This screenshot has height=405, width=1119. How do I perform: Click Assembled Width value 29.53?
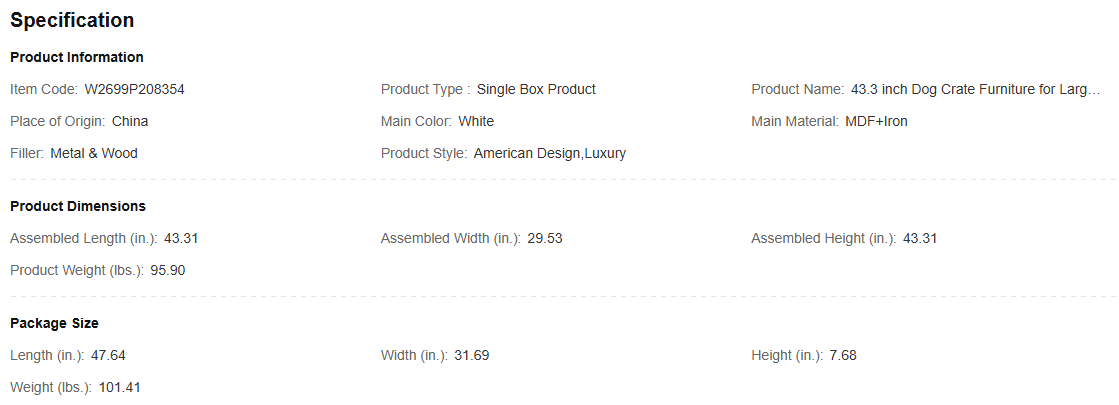[x=545, y=238]
